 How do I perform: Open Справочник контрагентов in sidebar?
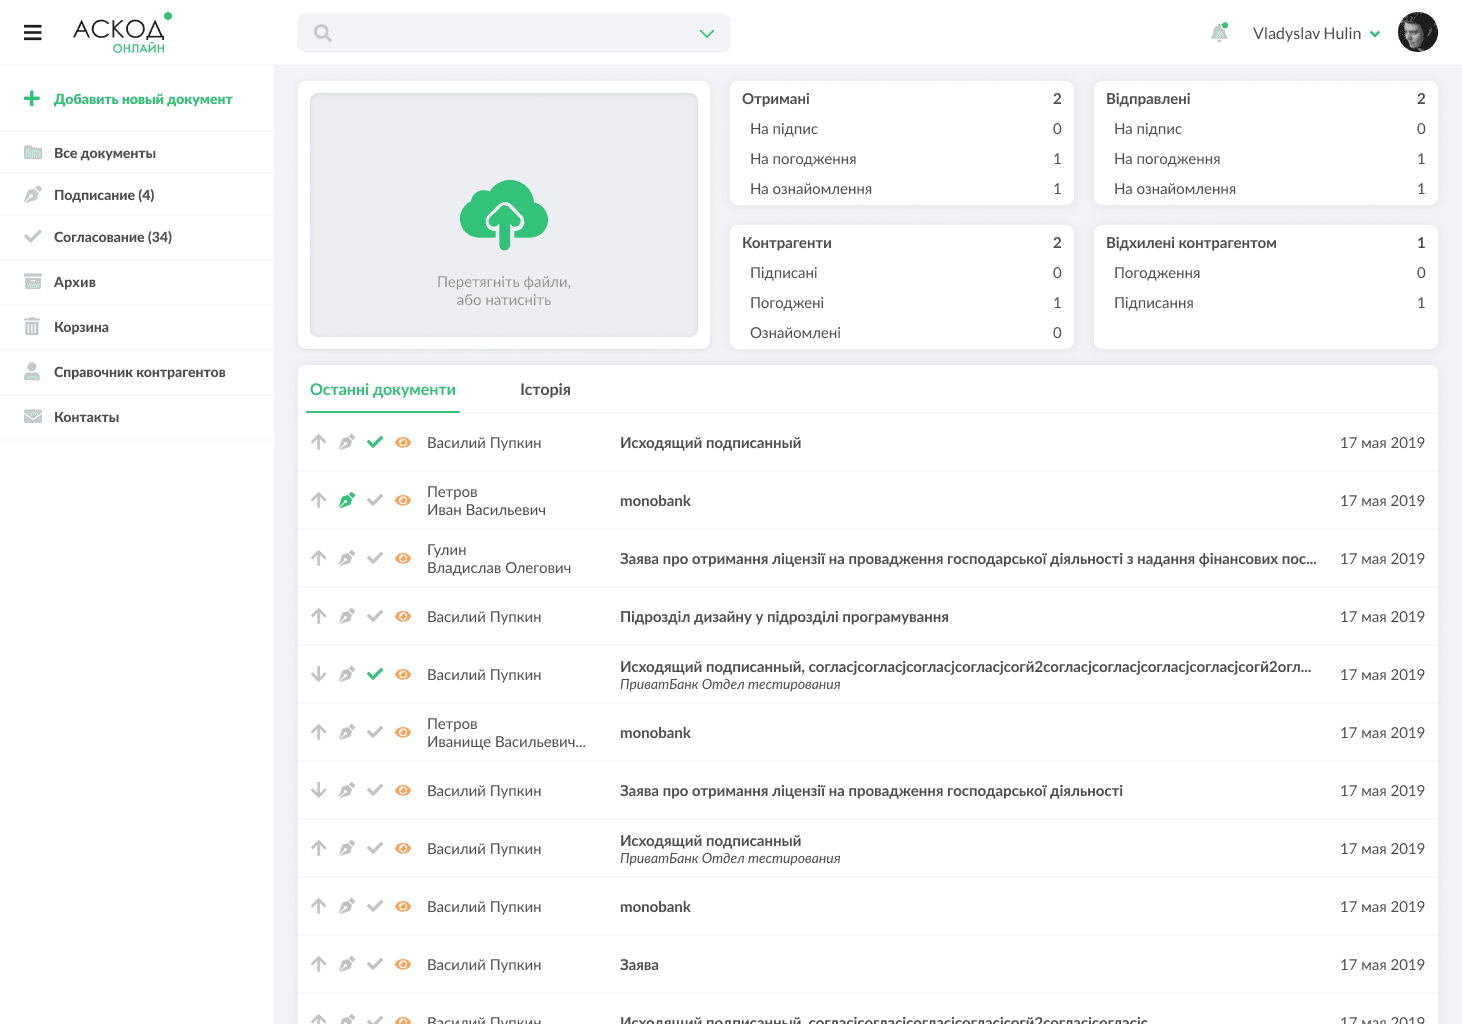point(139,372)
